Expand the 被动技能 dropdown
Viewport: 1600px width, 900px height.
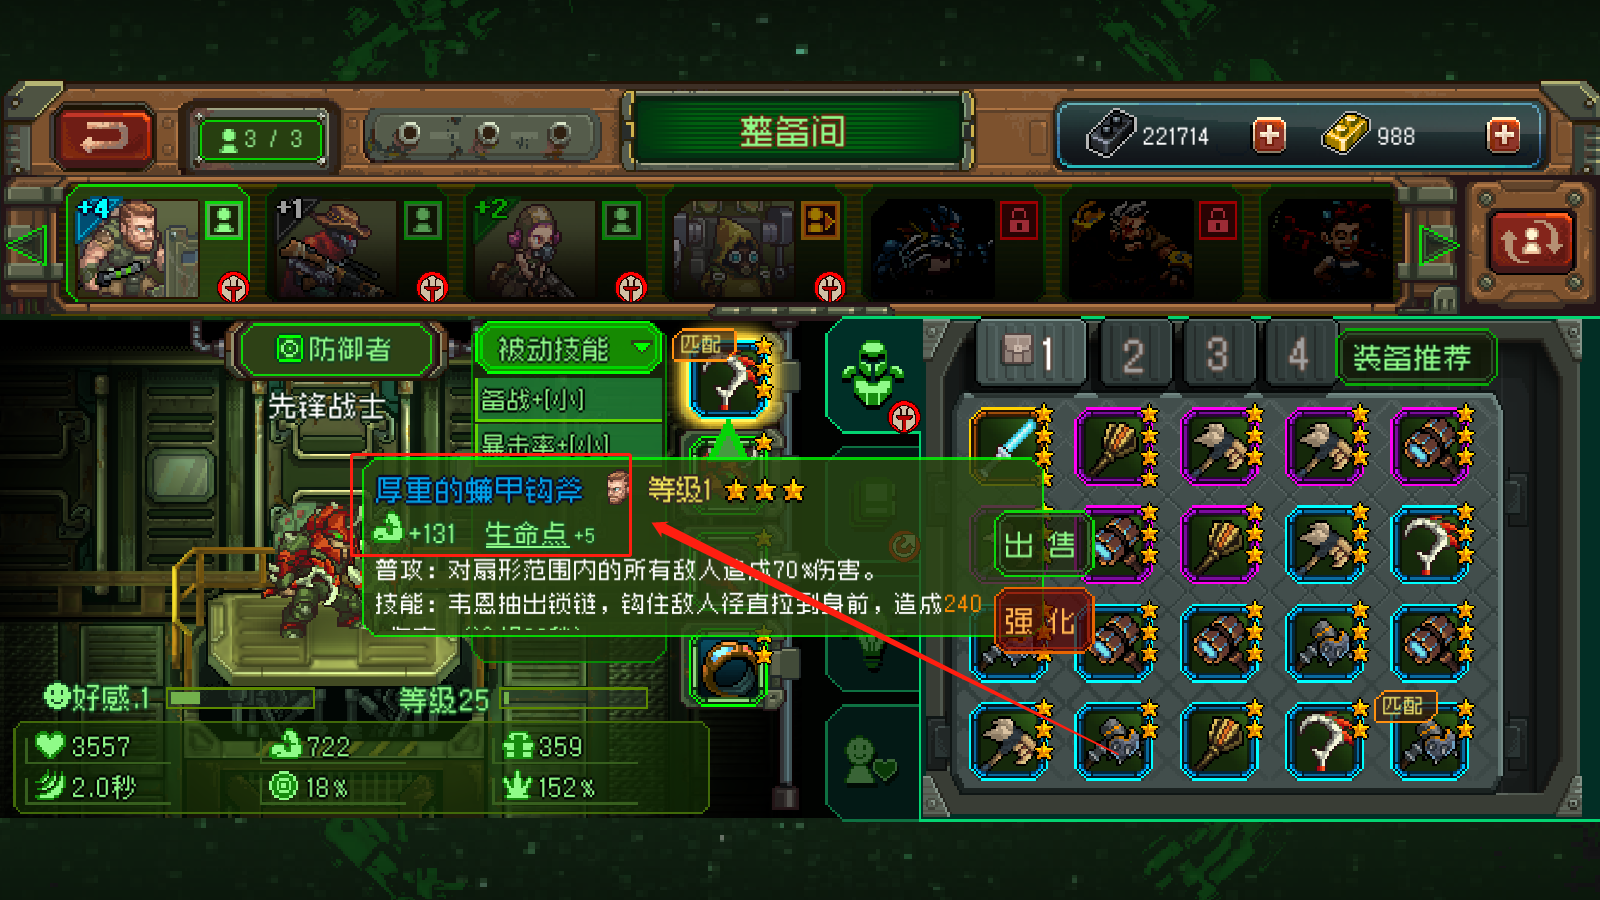coord(567,349)
